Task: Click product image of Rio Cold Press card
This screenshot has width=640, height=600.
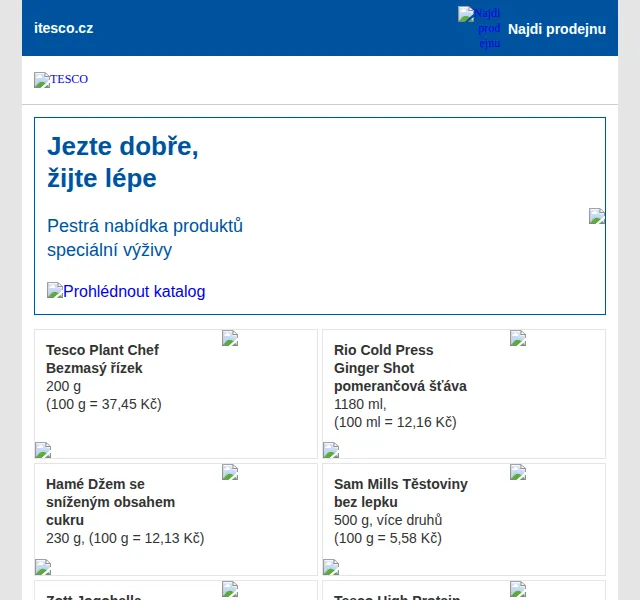Action: (x=518, y=338)
